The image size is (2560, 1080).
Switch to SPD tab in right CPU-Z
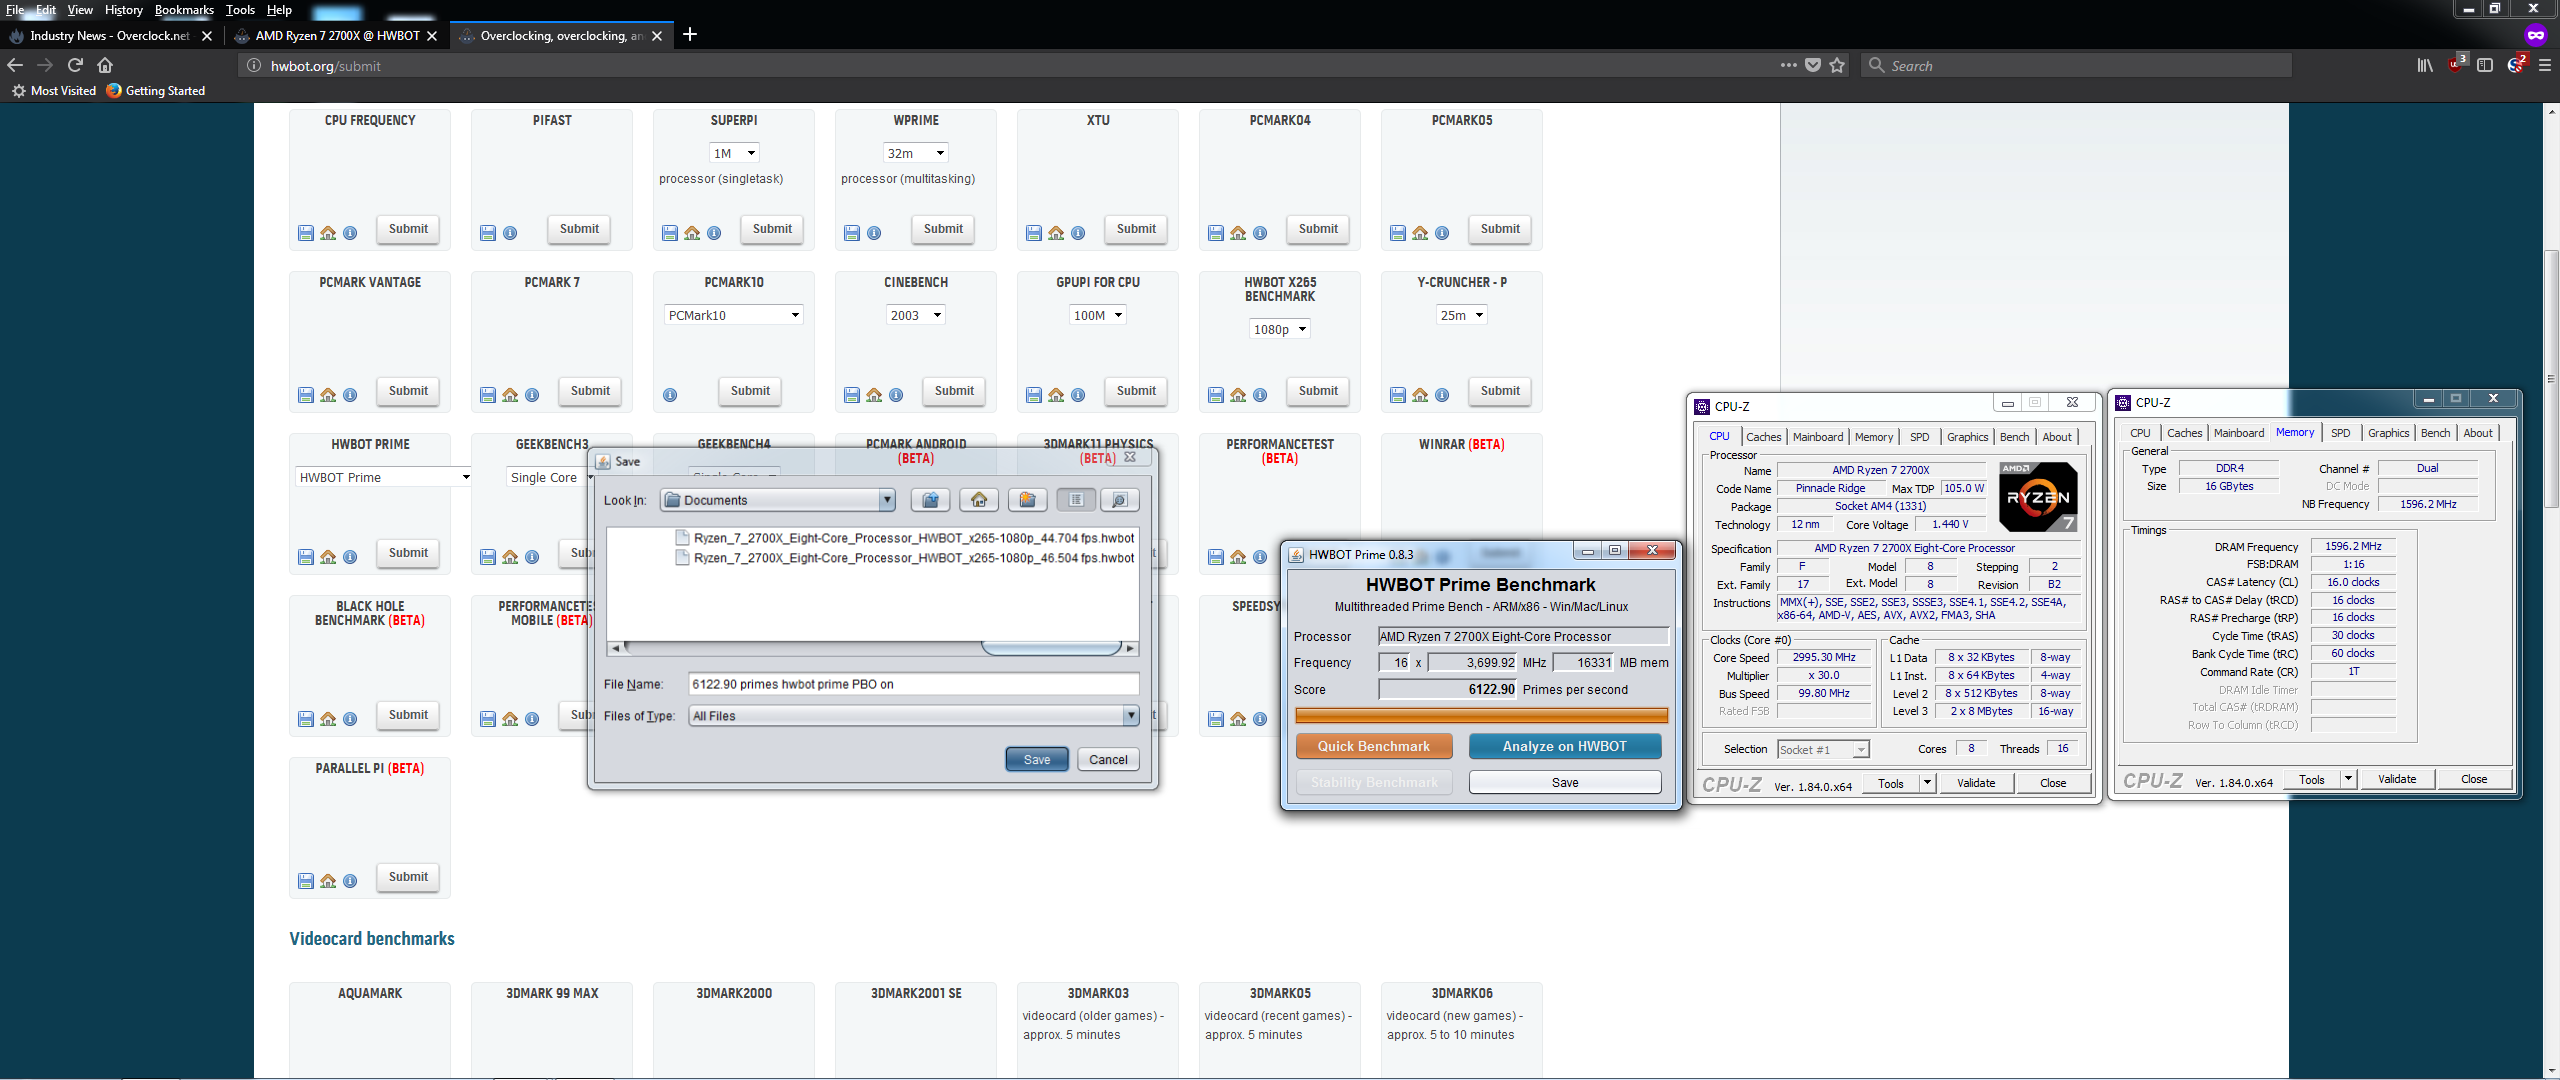click(x=2340, y=433)
